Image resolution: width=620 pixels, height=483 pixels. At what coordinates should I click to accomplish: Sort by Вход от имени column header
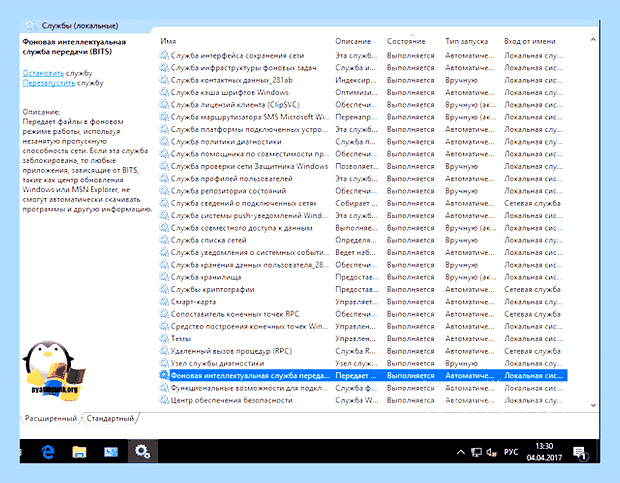530,41
